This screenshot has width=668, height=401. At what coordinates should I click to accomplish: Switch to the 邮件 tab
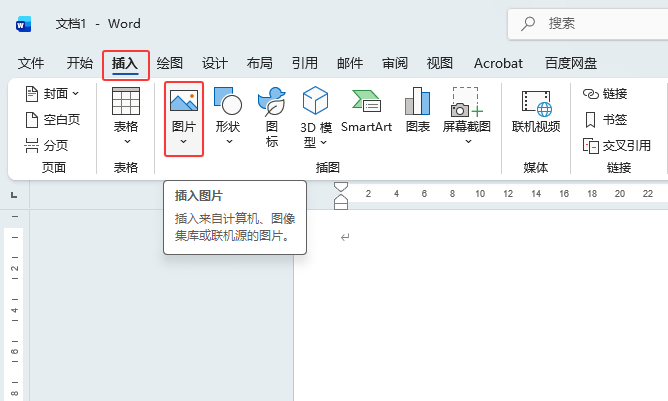350,63
